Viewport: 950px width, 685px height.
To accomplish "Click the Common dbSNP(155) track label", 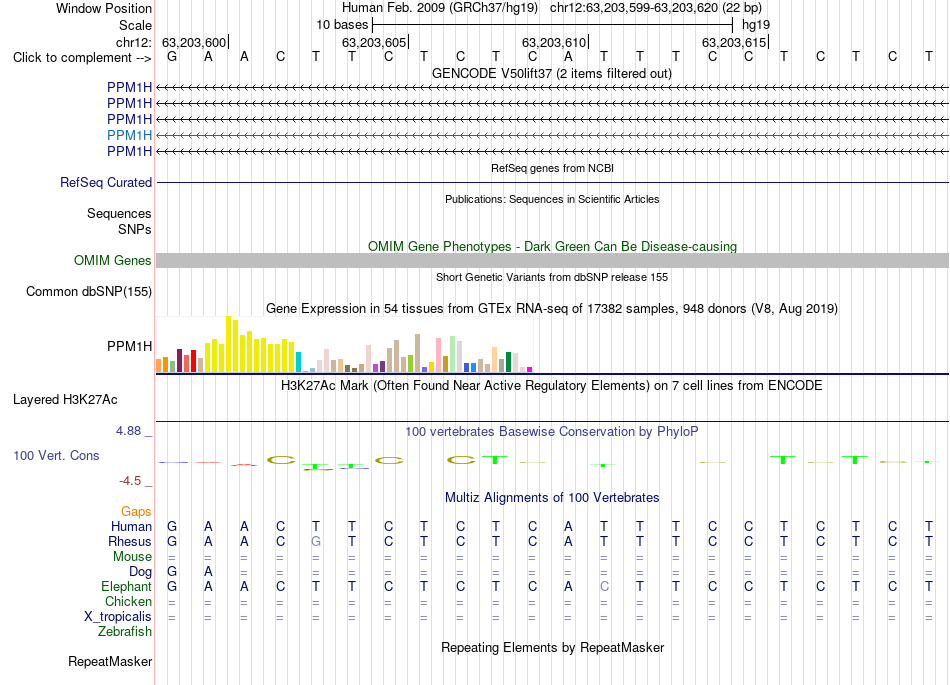I will [x=88, y=291].
